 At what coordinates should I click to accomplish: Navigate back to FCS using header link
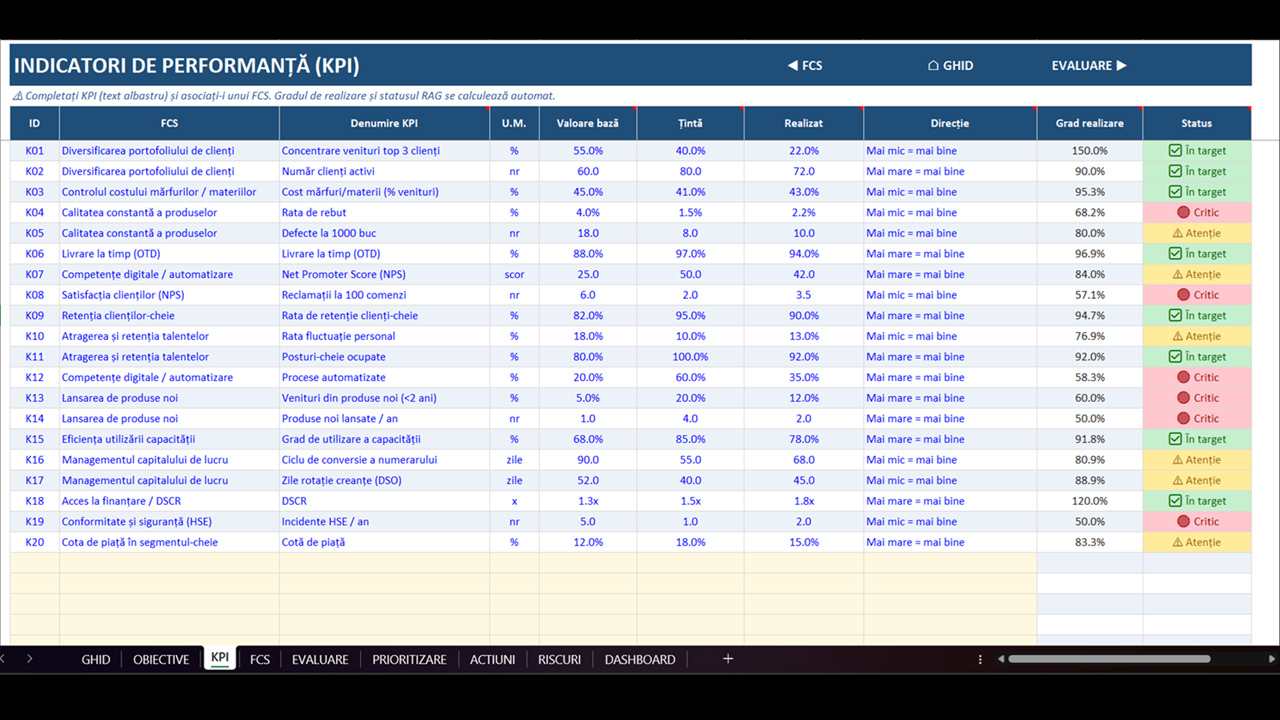point(805,65)
